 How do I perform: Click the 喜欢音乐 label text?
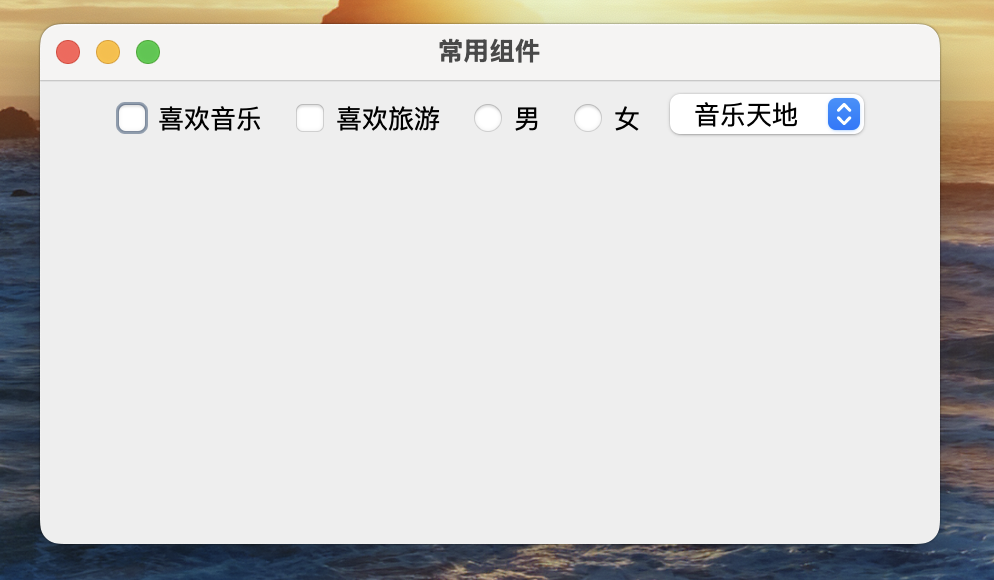coord(210,119)
